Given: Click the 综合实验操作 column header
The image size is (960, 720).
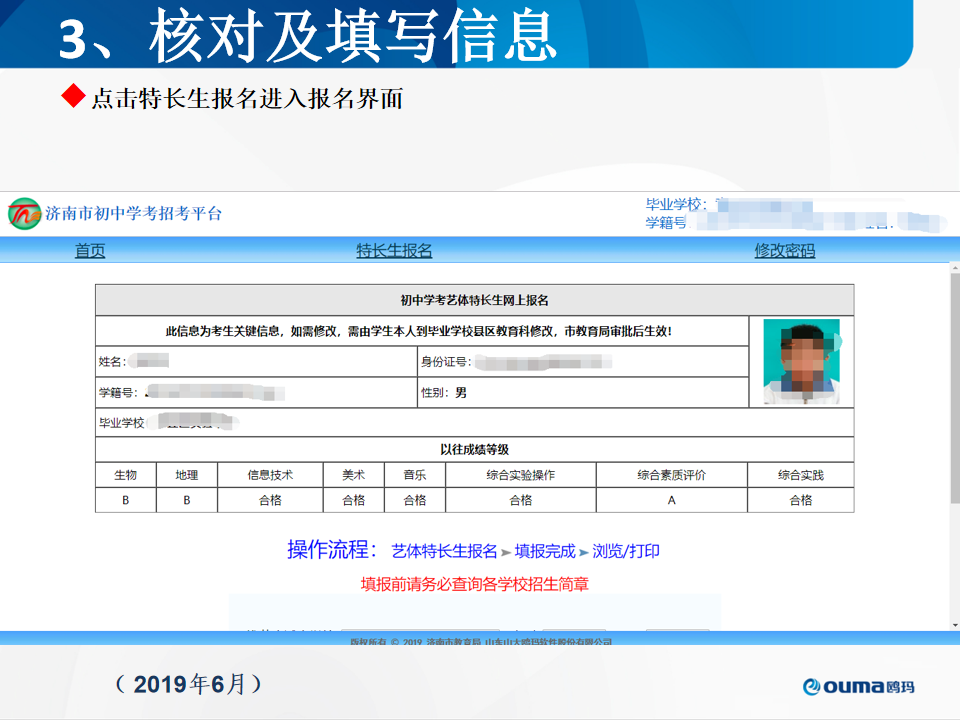Looking at the screenshot, I should point(520,475).
